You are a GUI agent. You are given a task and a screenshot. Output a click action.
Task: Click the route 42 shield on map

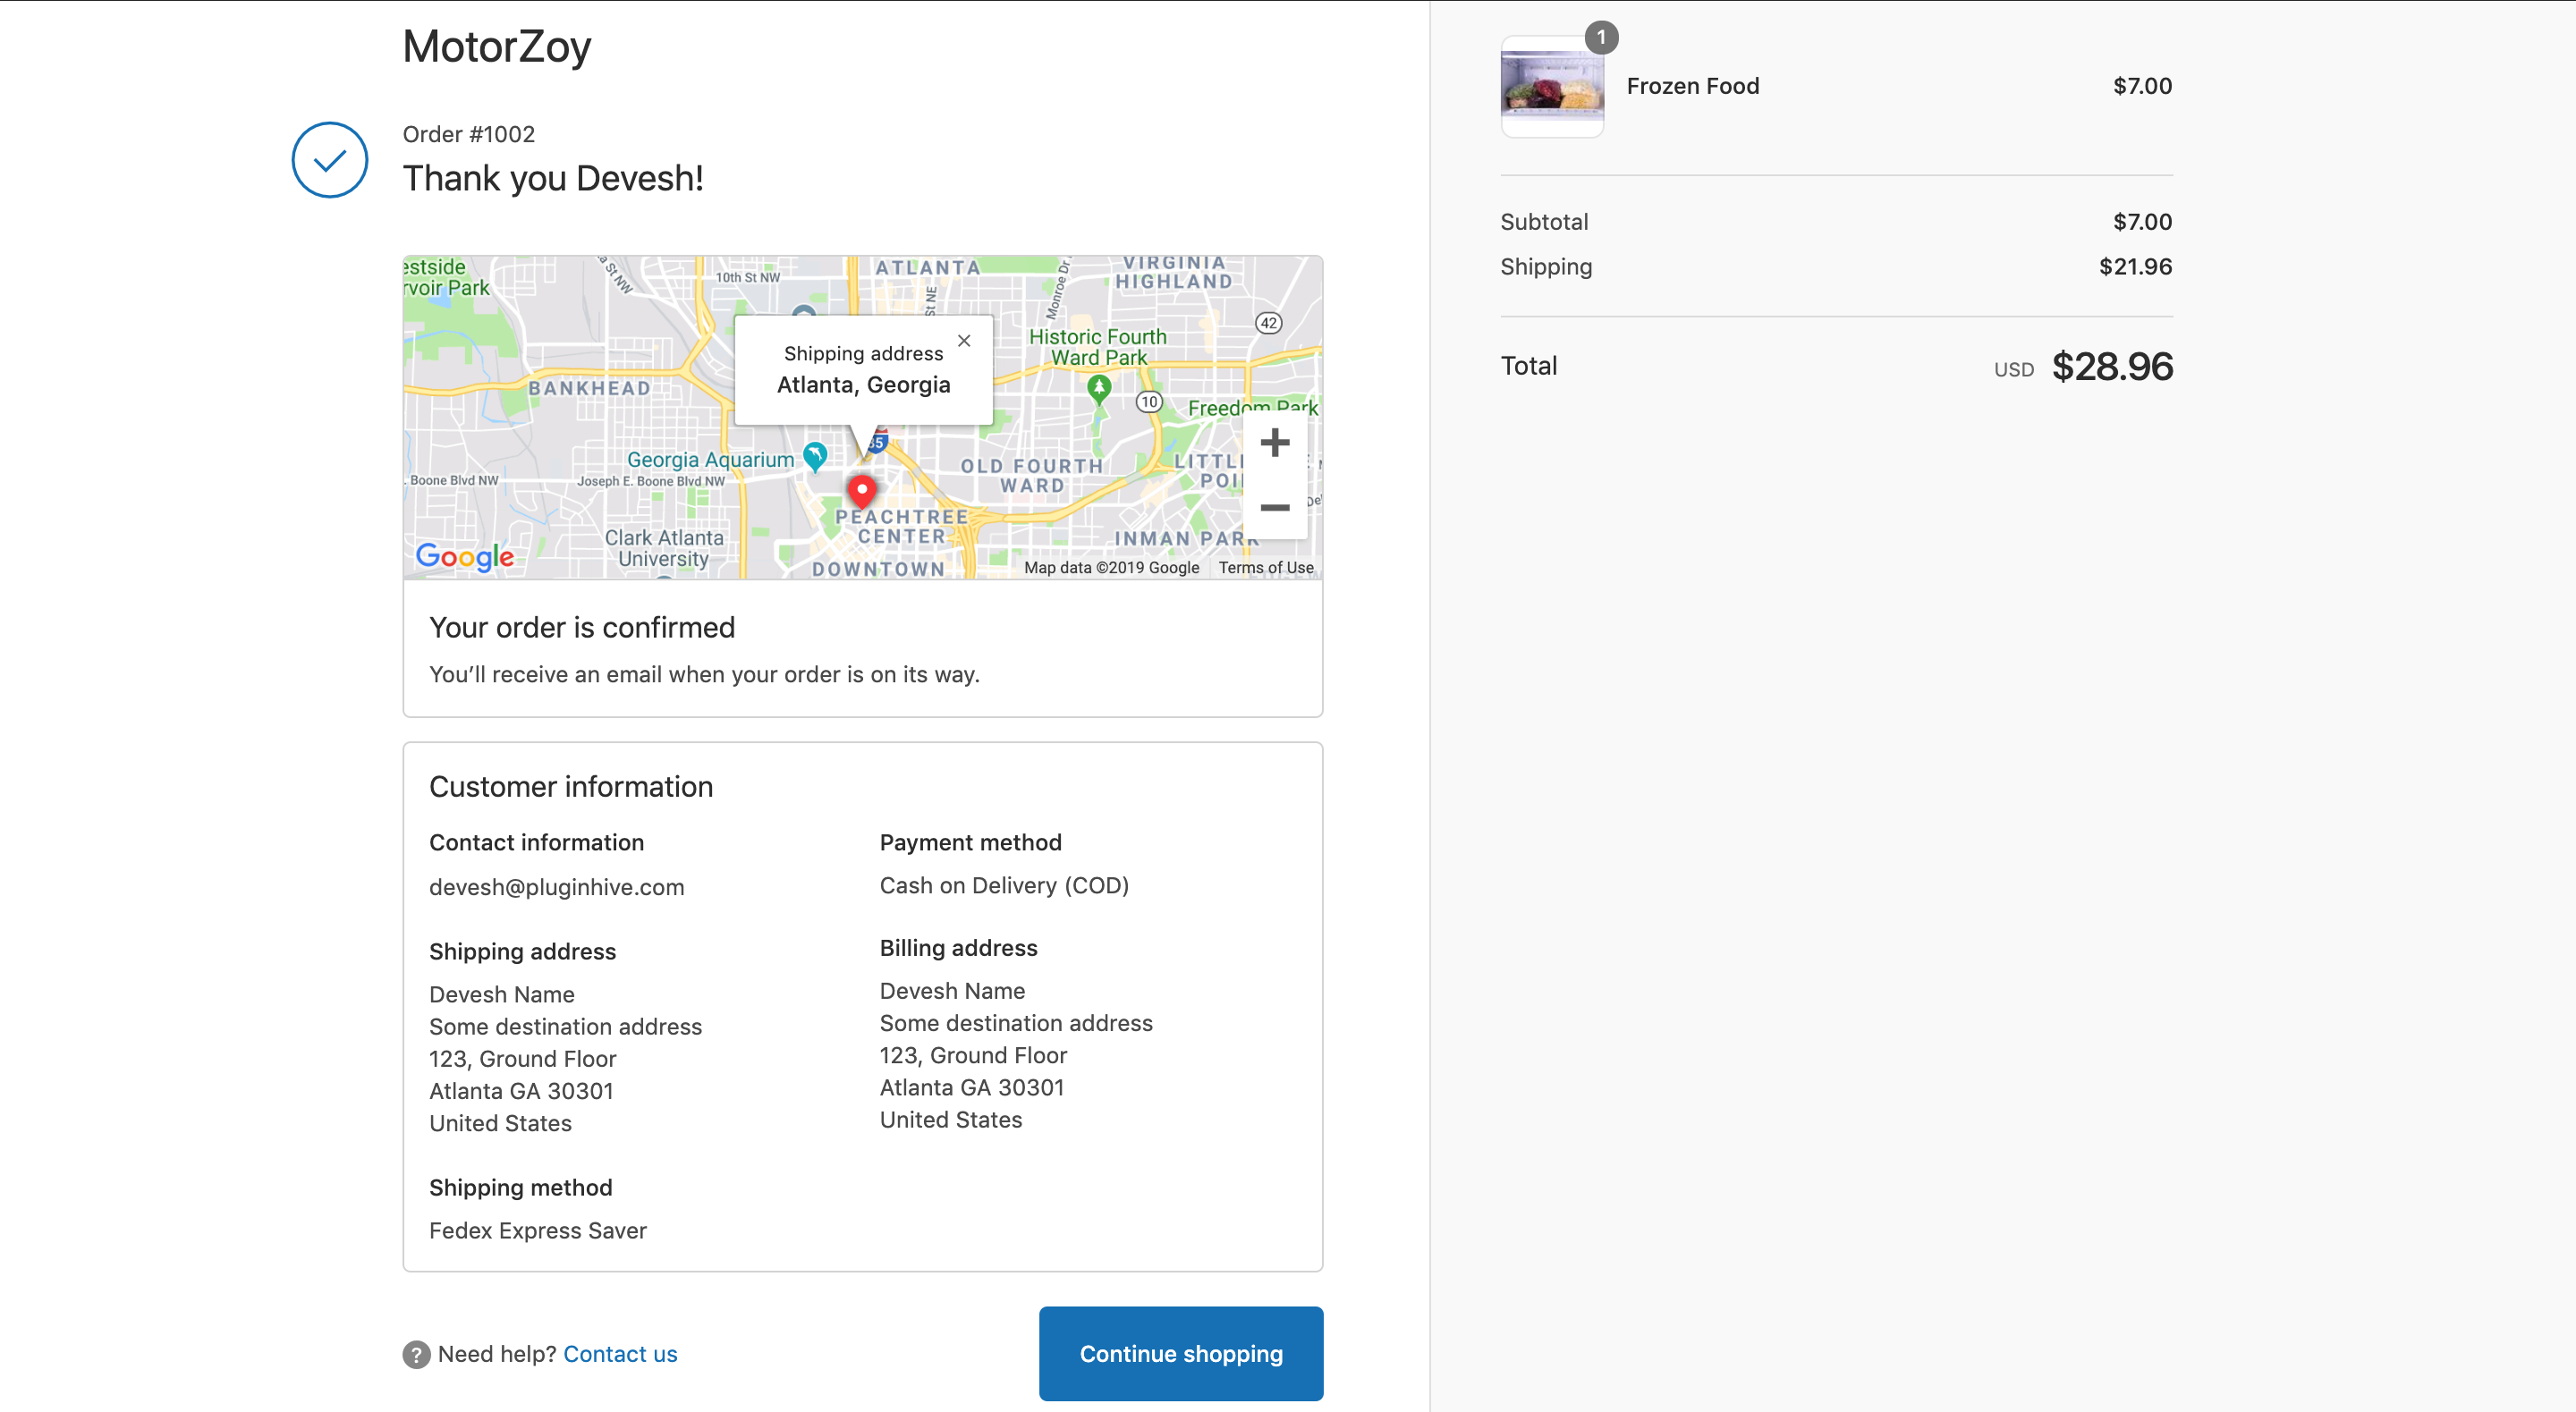(x=1268, y=323)
